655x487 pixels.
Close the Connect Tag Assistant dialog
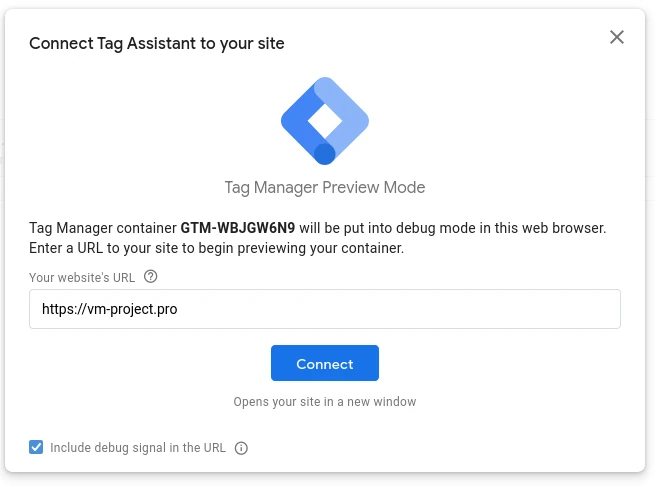click(x=617, y=38)
